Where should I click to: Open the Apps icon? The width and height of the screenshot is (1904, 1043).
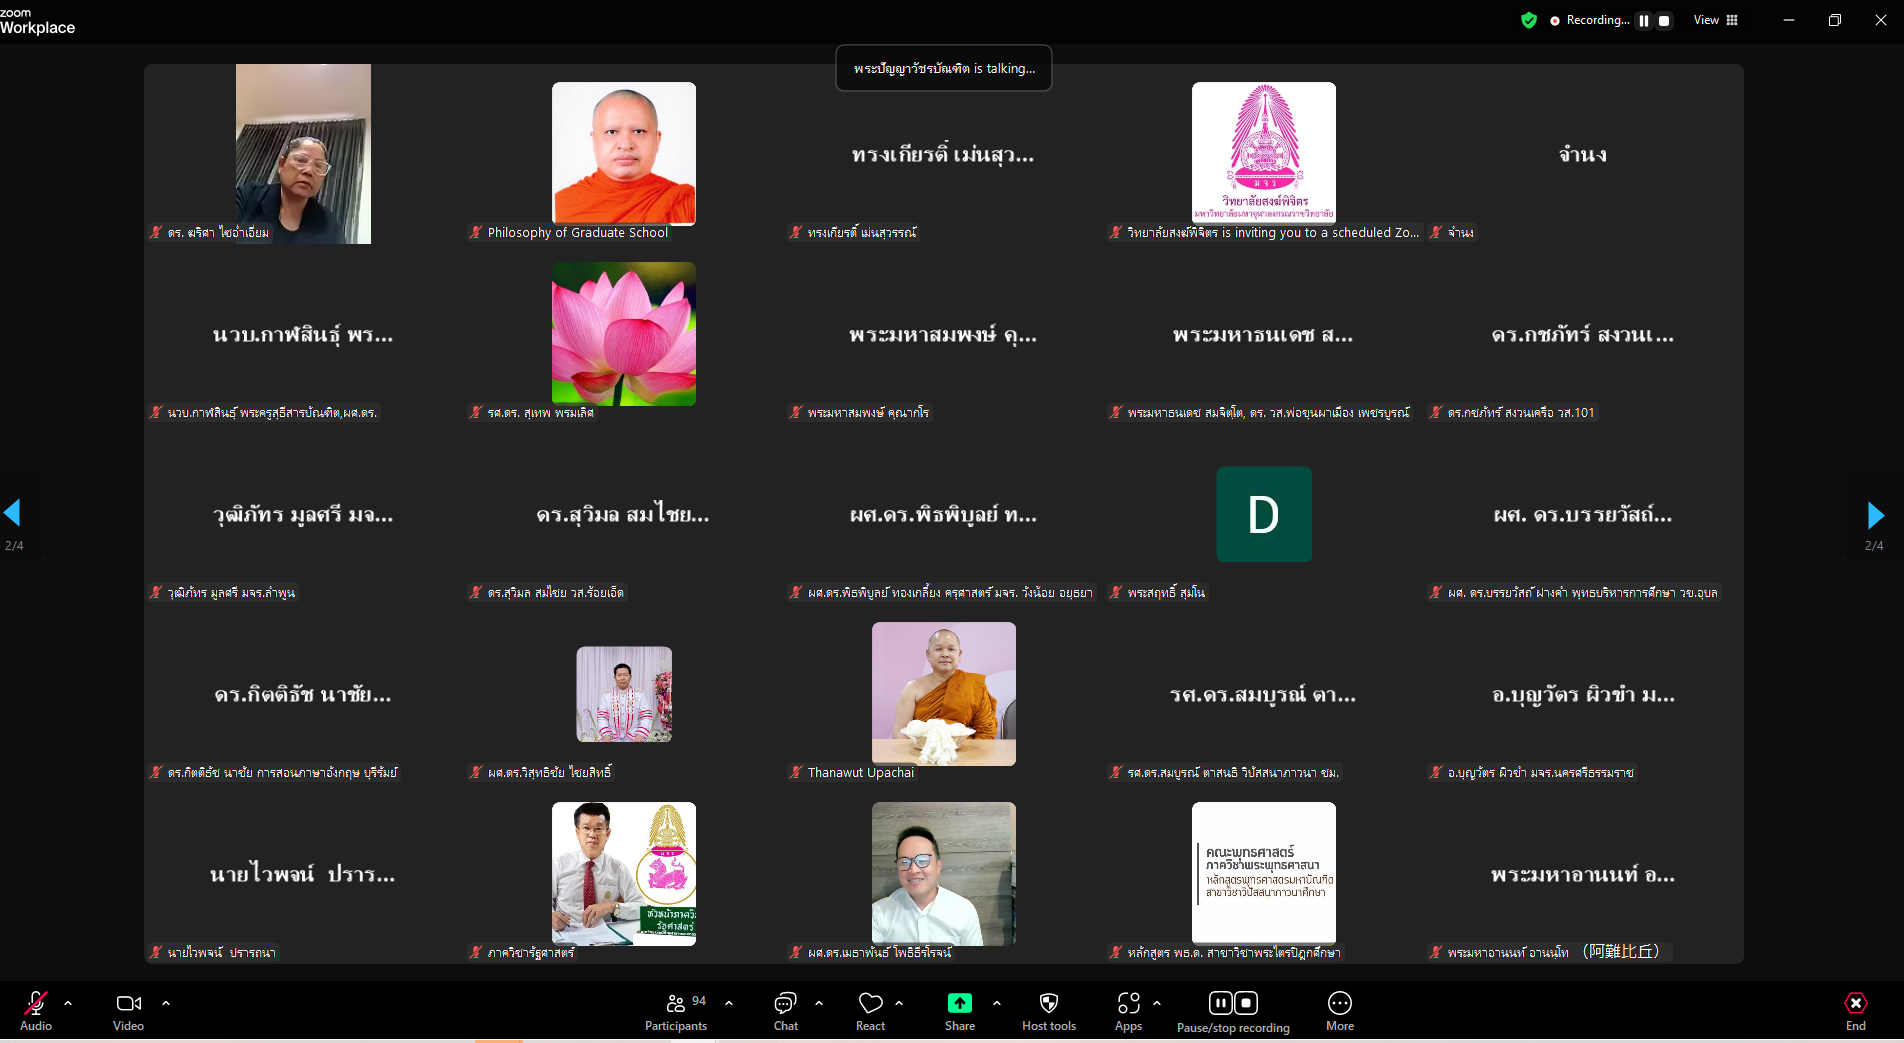click(1128, 1004)
